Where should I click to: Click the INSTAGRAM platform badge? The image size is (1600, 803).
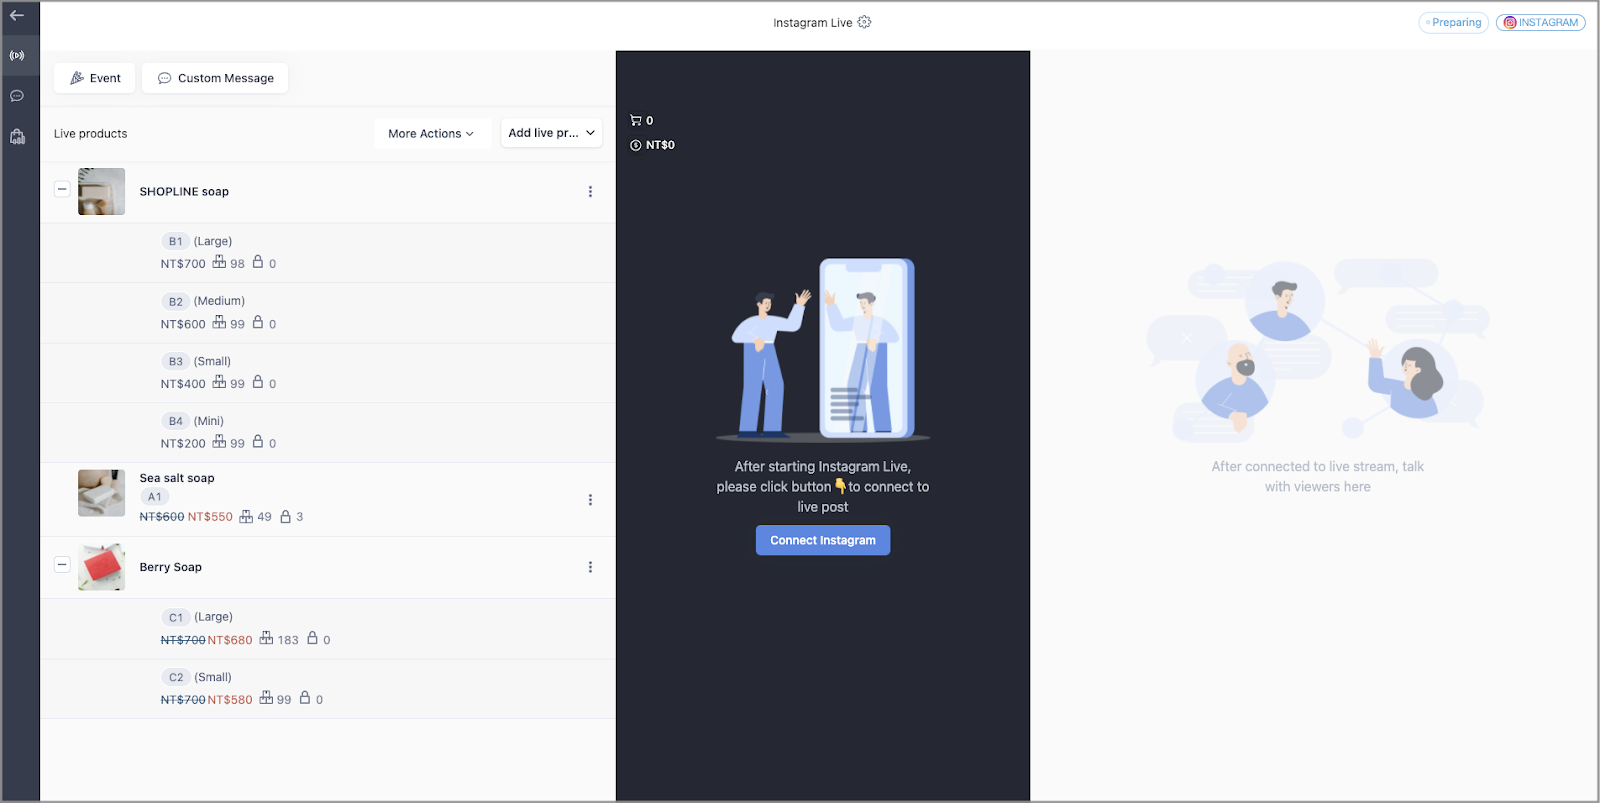pyautogui.click(x=1541, y=22)
